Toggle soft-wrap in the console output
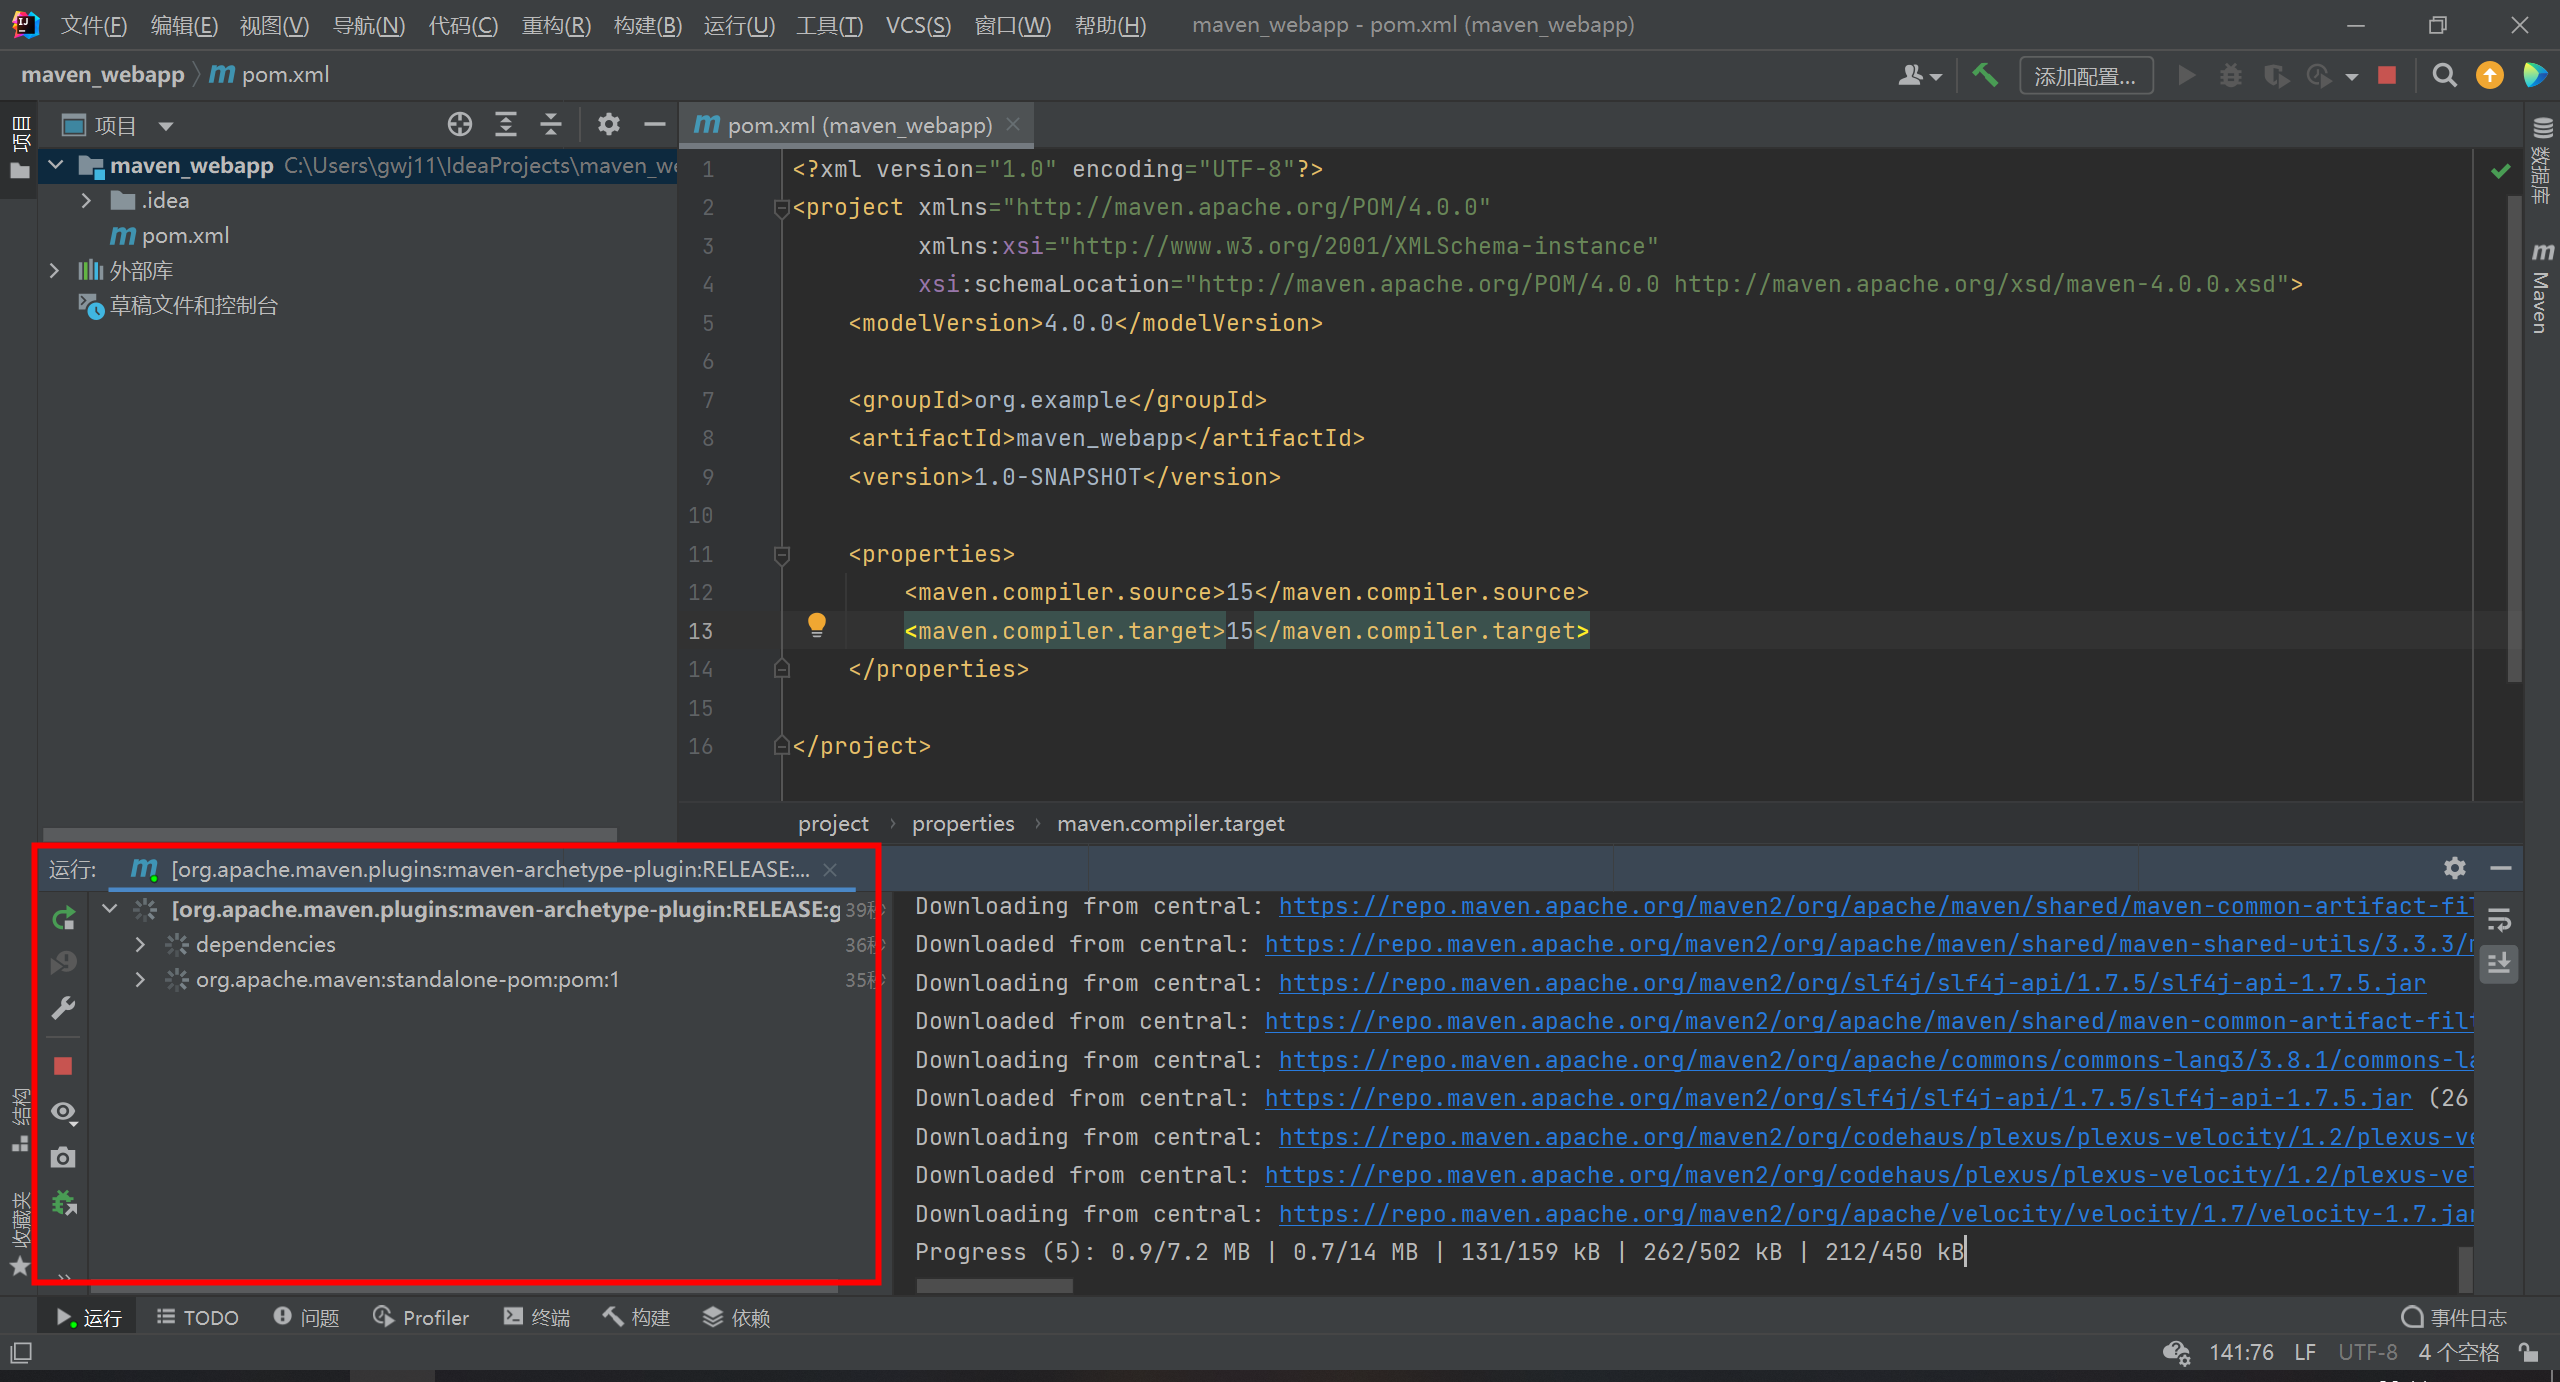This screenshot has width=2560, height=1382. (2499, 918)
